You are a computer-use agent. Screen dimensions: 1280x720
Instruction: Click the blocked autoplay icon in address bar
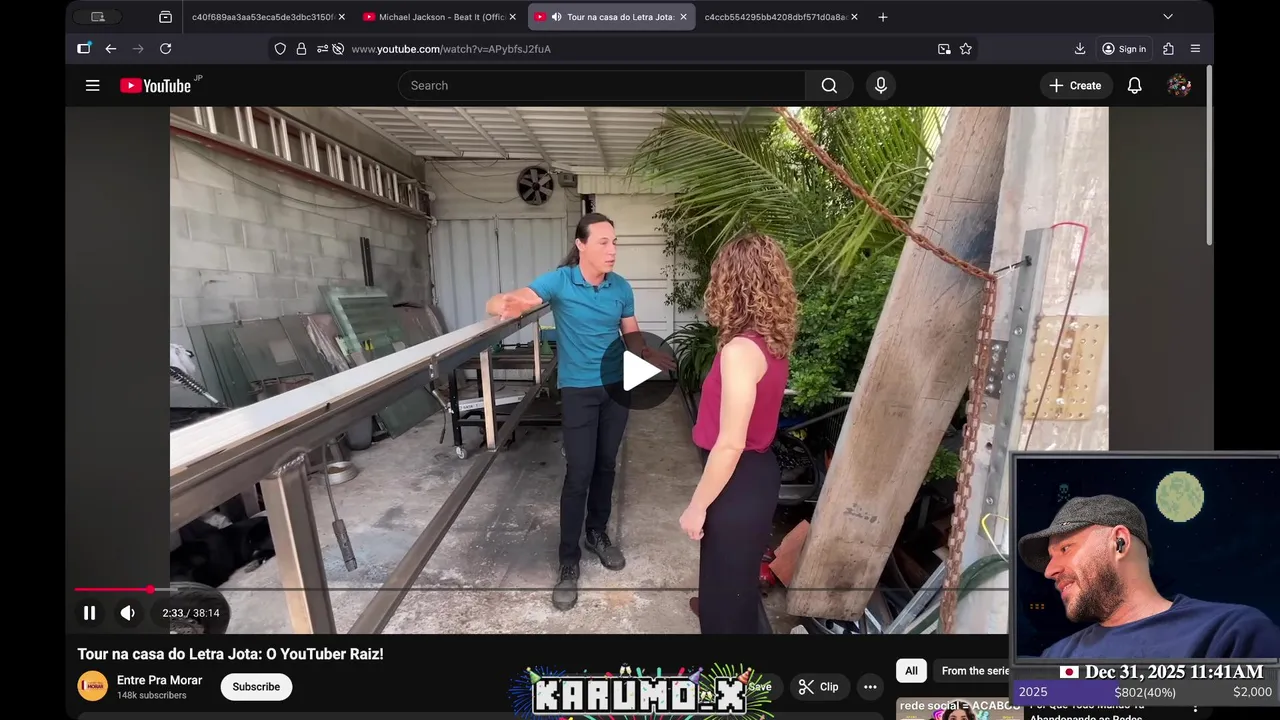338,49
